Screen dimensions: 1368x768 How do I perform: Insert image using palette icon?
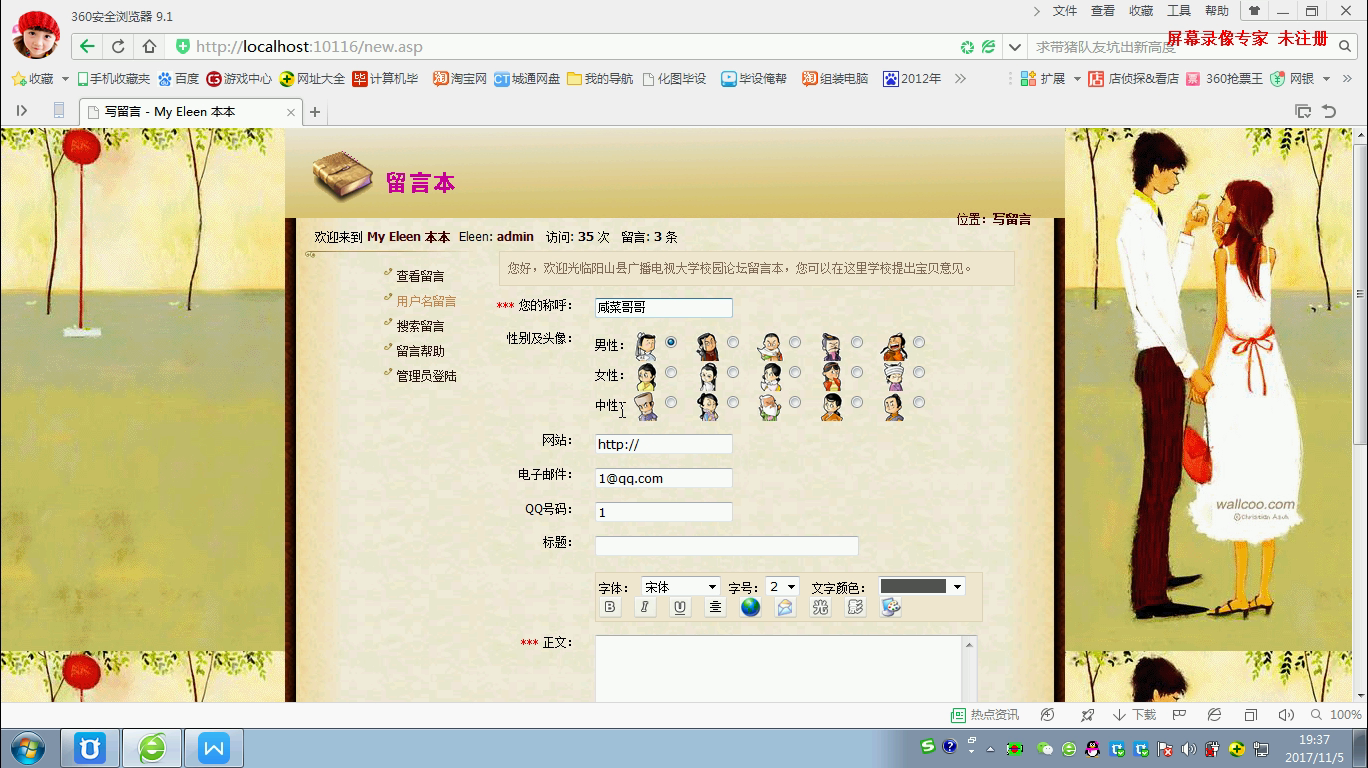click(x=890, y=607)
